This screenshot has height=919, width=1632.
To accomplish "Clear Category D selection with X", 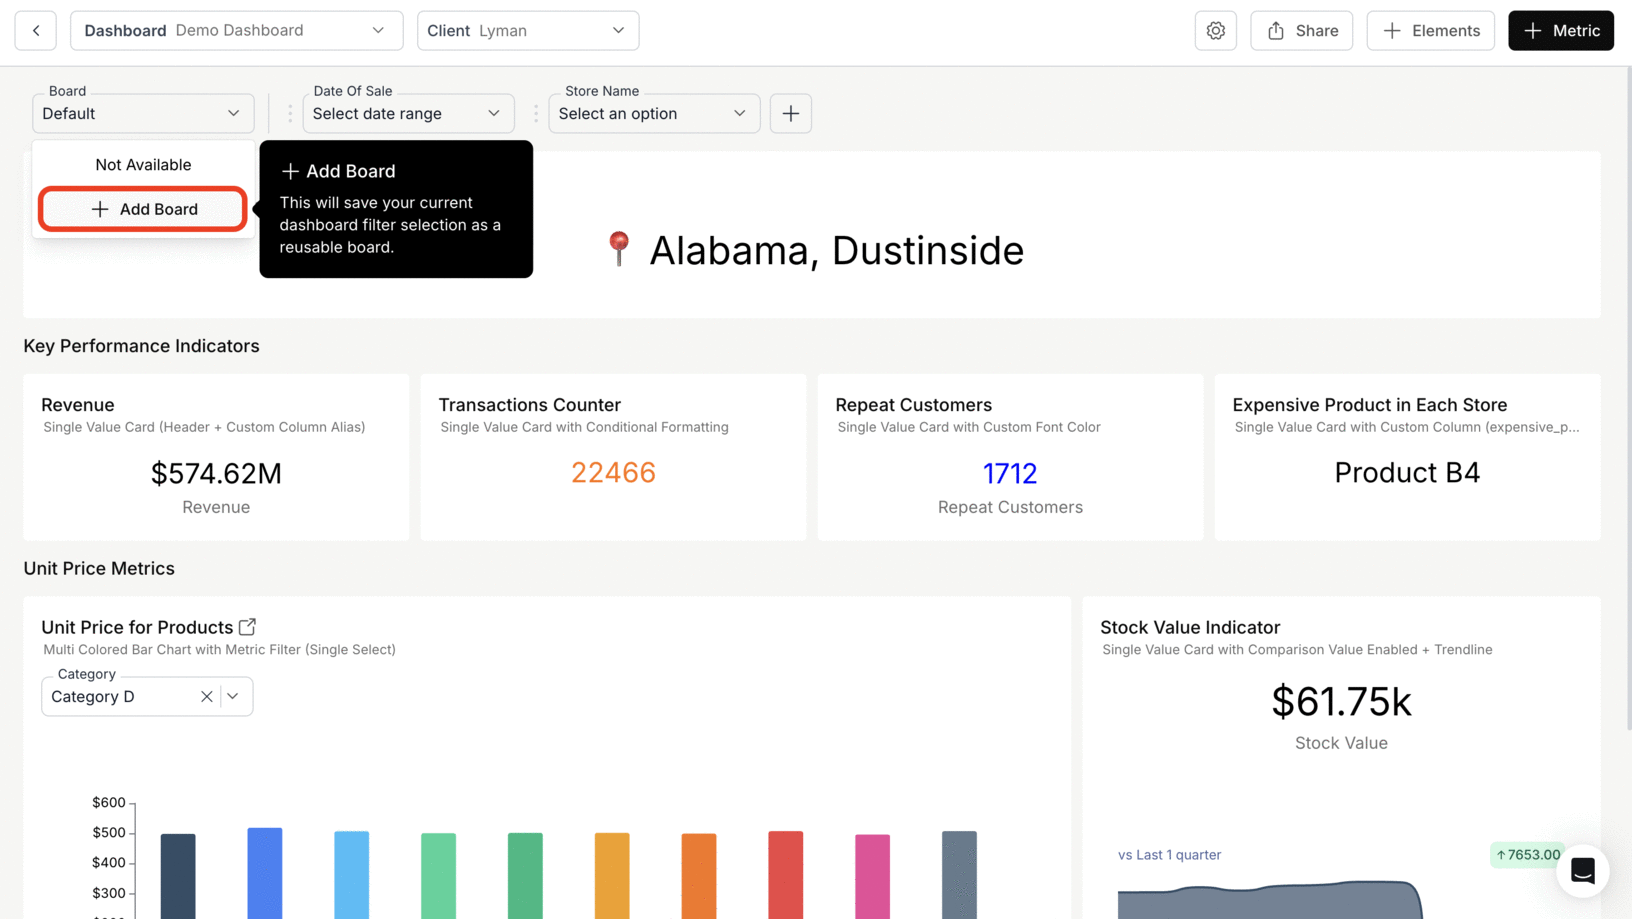I will (206, 697).
